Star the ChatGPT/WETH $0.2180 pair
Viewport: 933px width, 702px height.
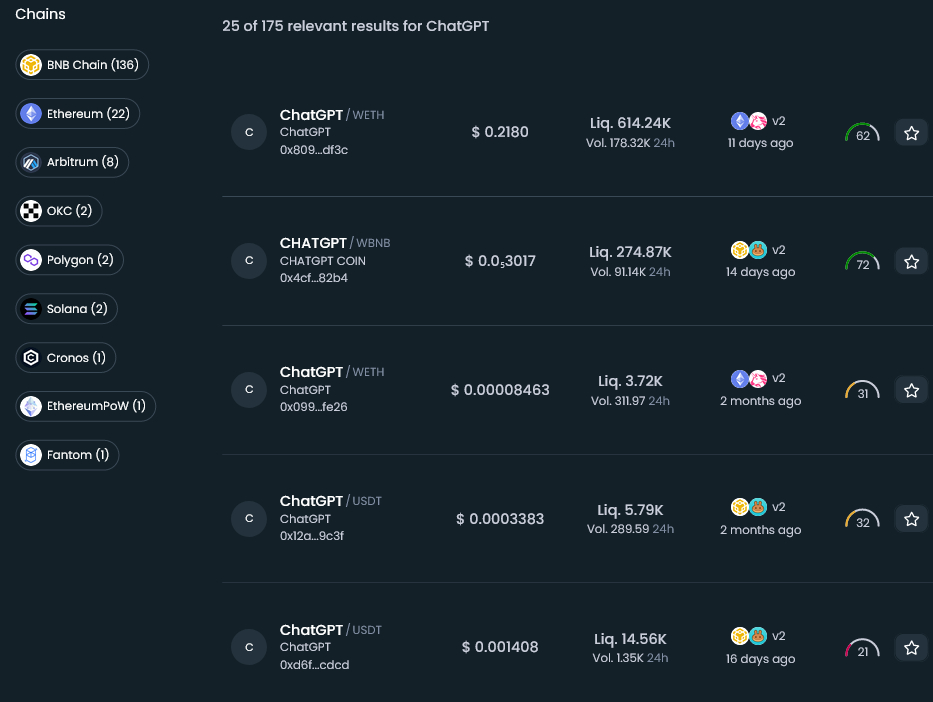[x=911, y=133]
